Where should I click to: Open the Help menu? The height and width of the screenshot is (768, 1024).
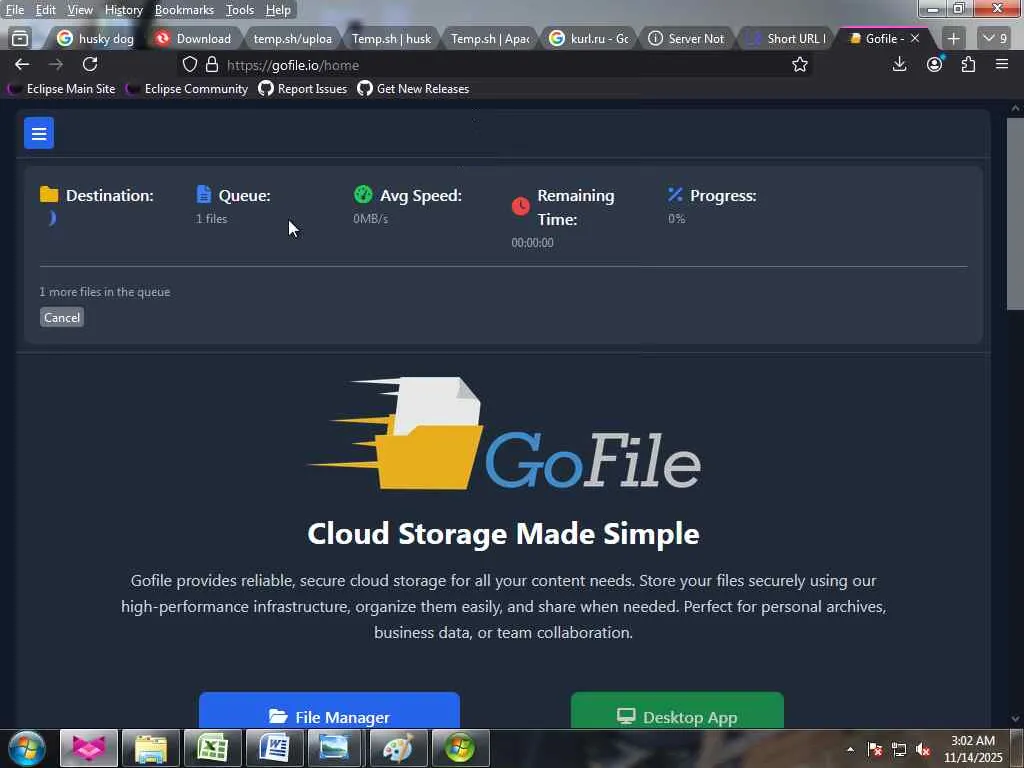[278, 10]
